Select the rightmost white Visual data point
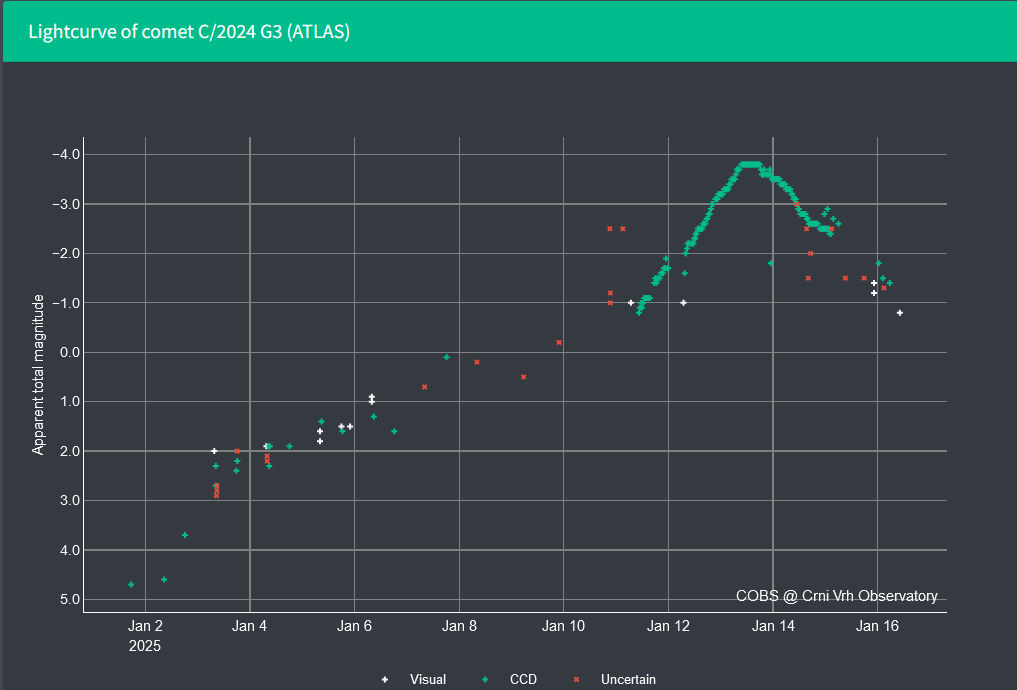Viewport: 1017px width, 690px height. 900,313
